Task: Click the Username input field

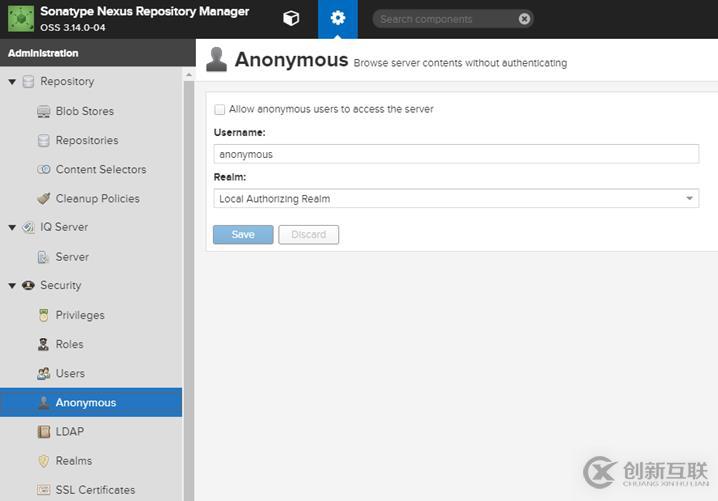Action: coord(456,154)
